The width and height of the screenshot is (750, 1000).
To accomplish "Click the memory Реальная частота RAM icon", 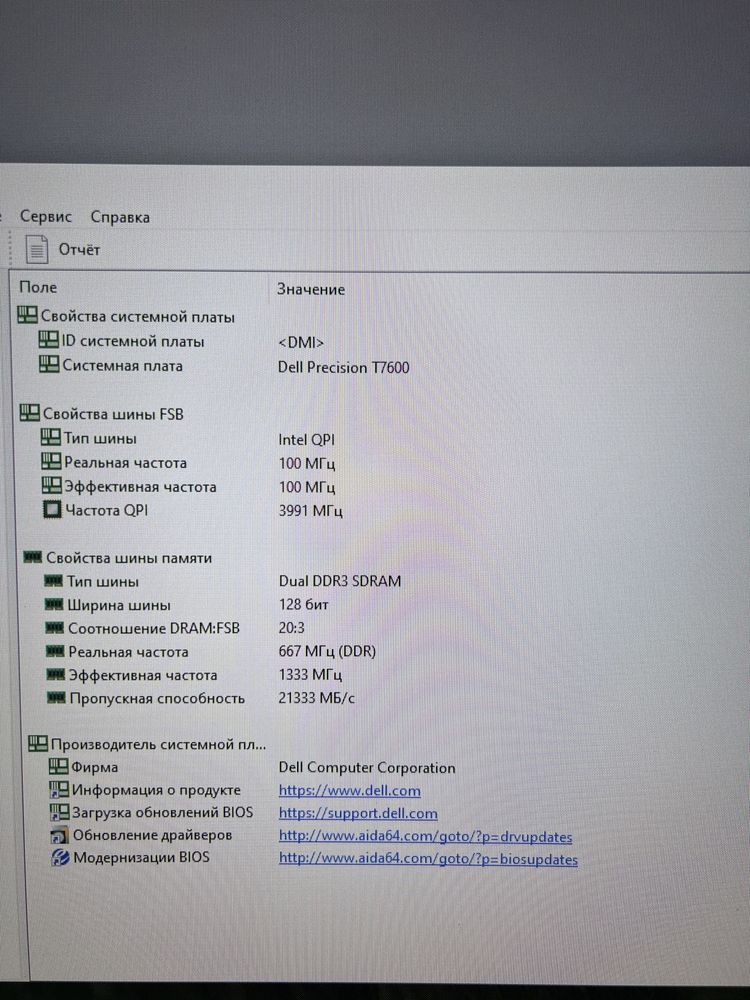I will pos(55,651).
